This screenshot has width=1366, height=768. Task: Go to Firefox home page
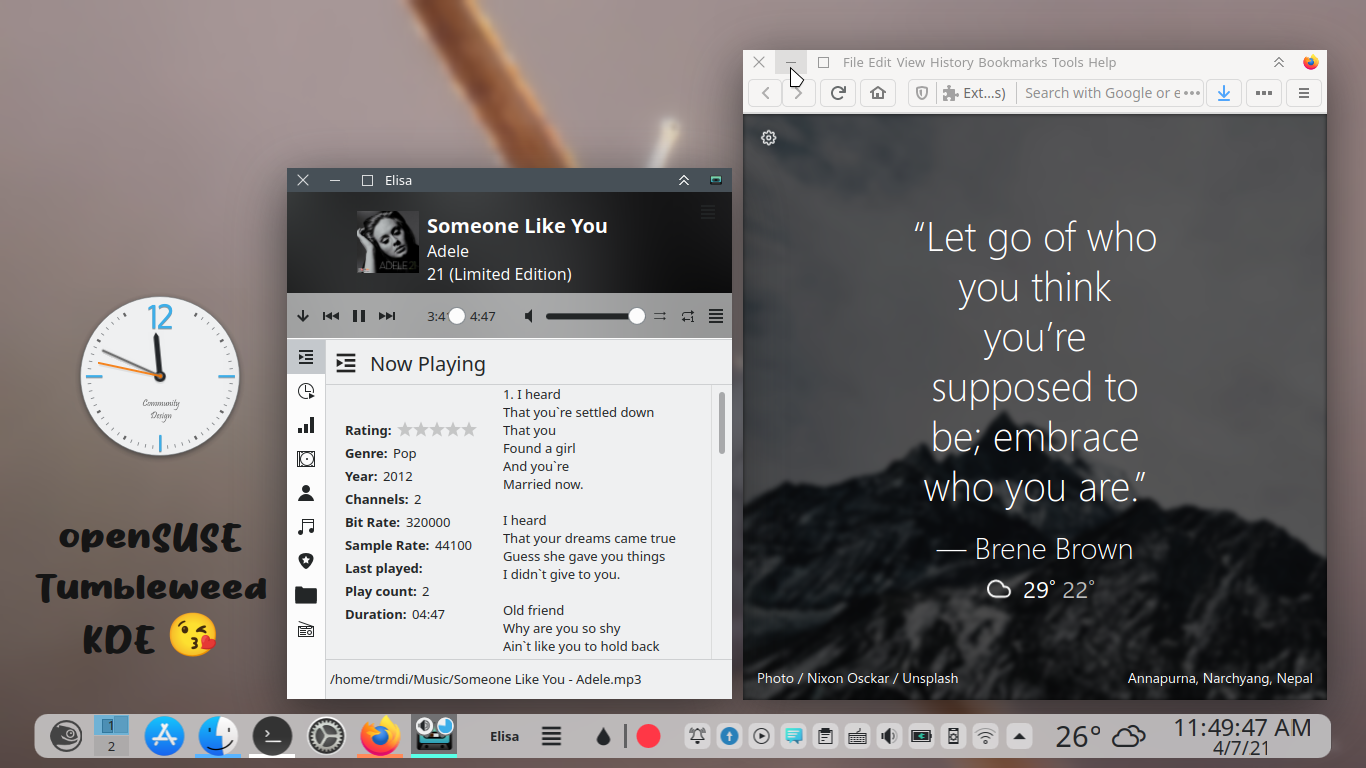click(x=878, y=93)
